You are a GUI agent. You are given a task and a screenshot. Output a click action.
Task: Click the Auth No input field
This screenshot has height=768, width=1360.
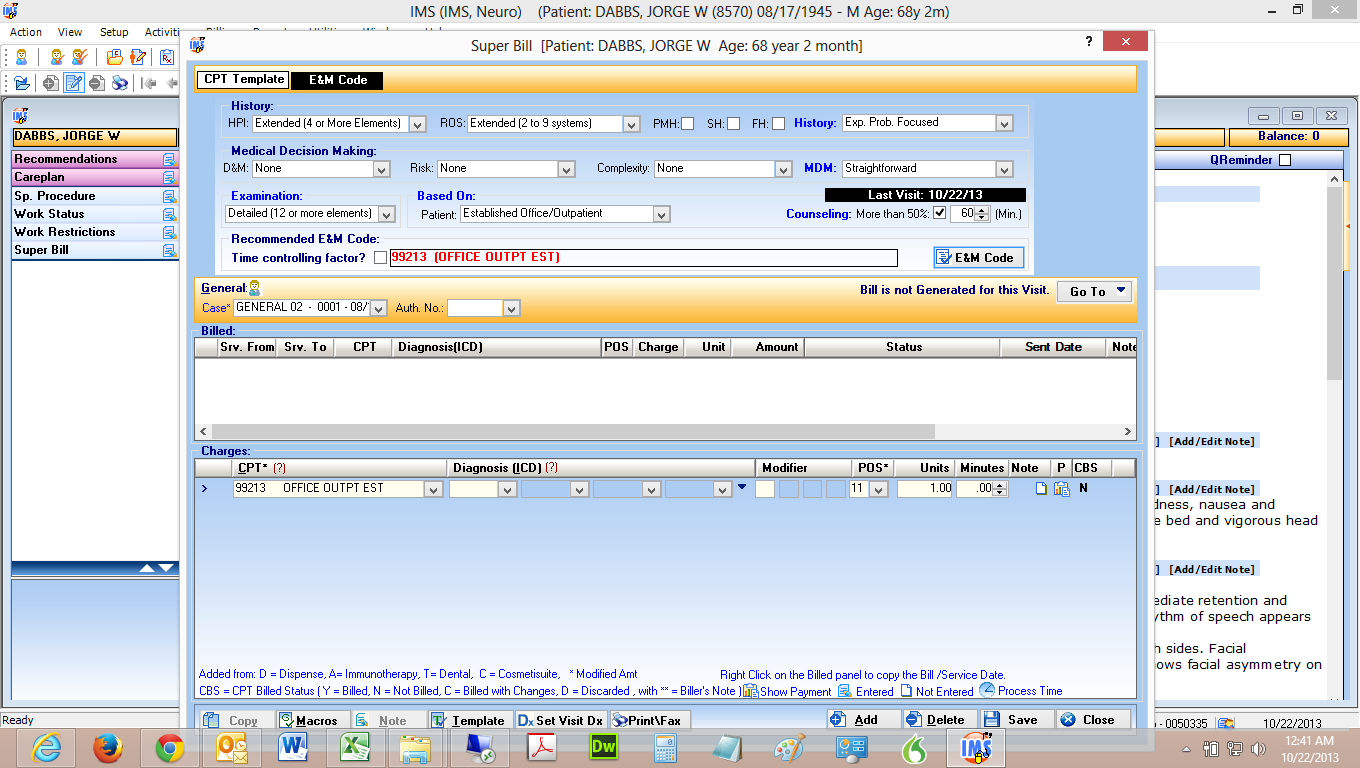point(475,308)
